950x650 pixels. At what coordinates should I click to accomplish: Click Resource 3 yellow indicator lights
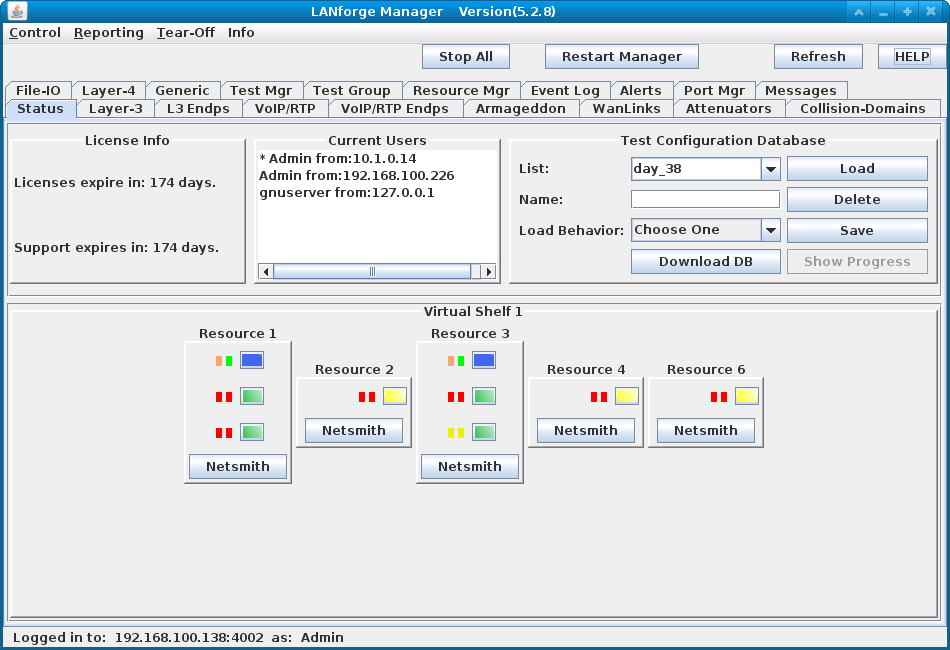[x=456, y=433]
